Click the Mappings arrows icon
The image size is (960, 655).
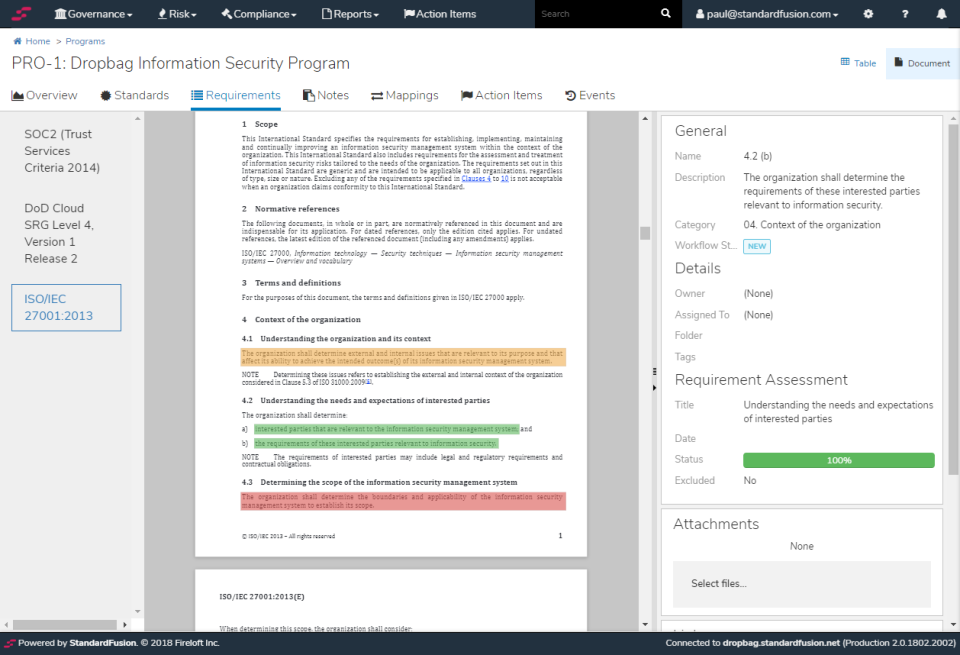point(377,96)
